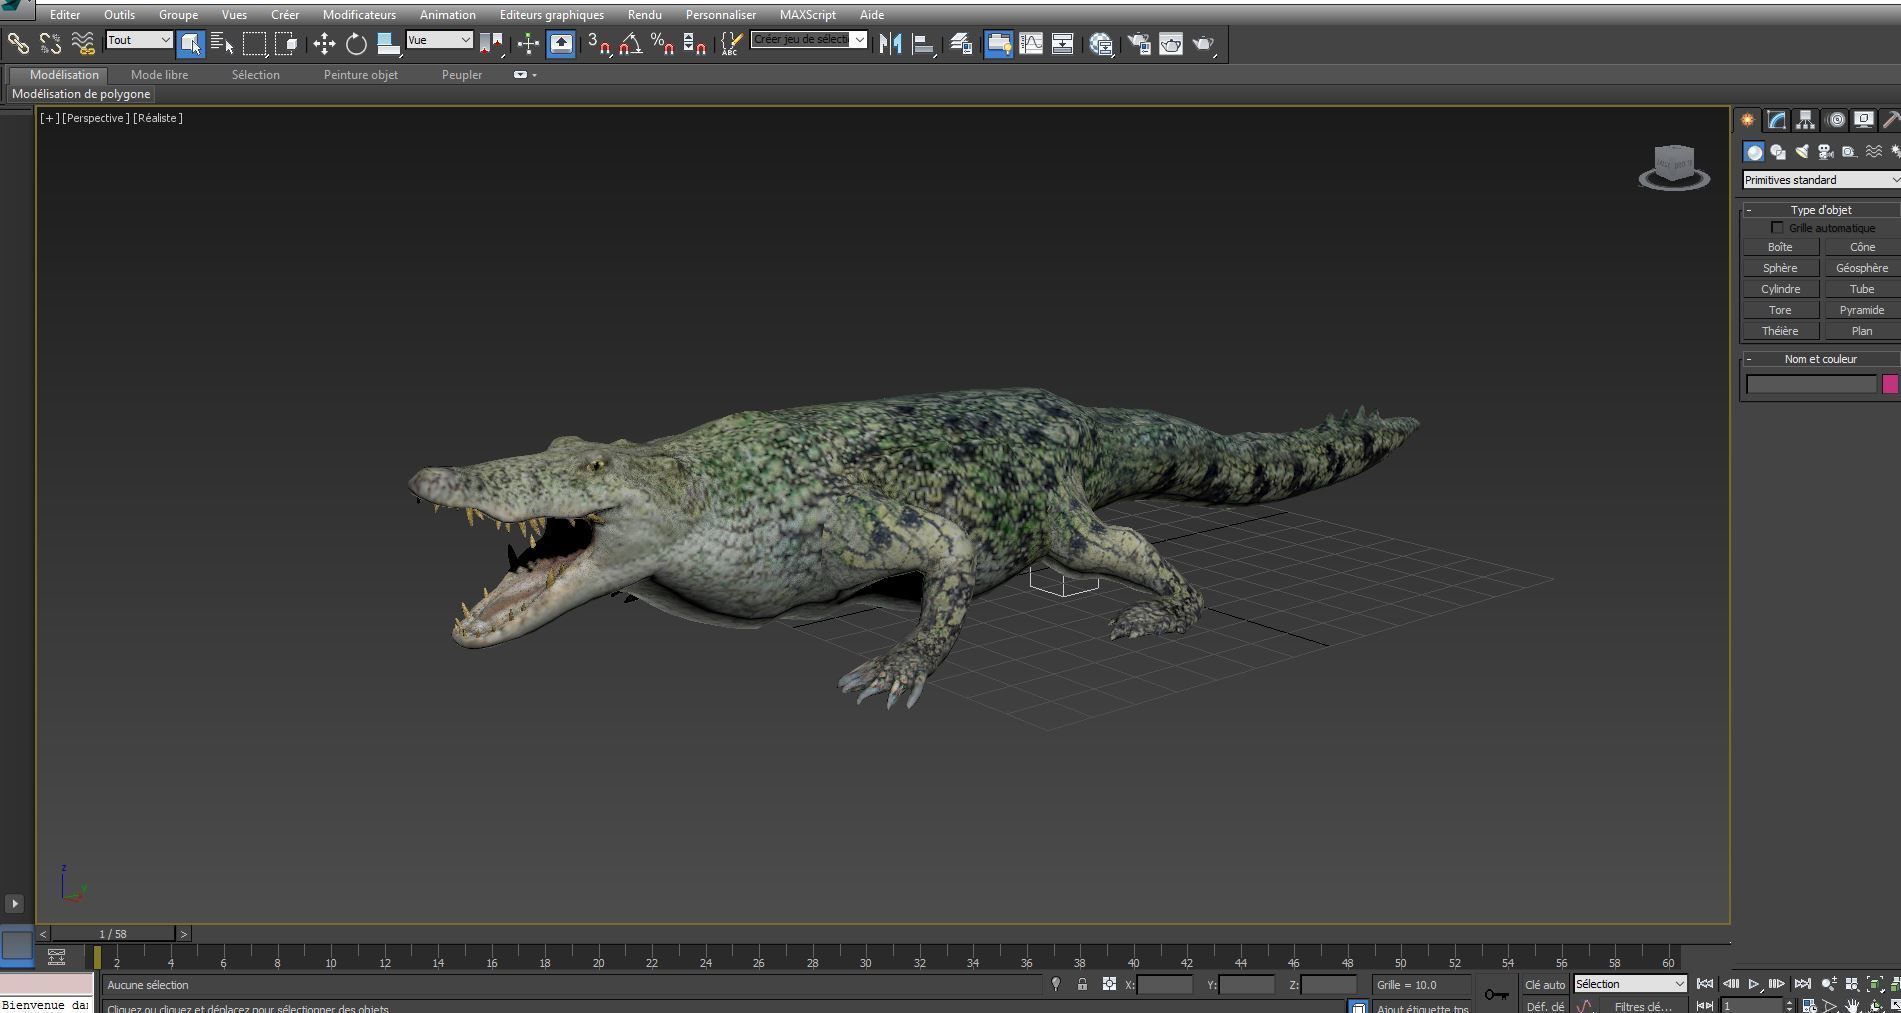Toggle Spinner Snap
Image resolution: width=1901 pixels, height=1013 pixels.
[694, 43]
